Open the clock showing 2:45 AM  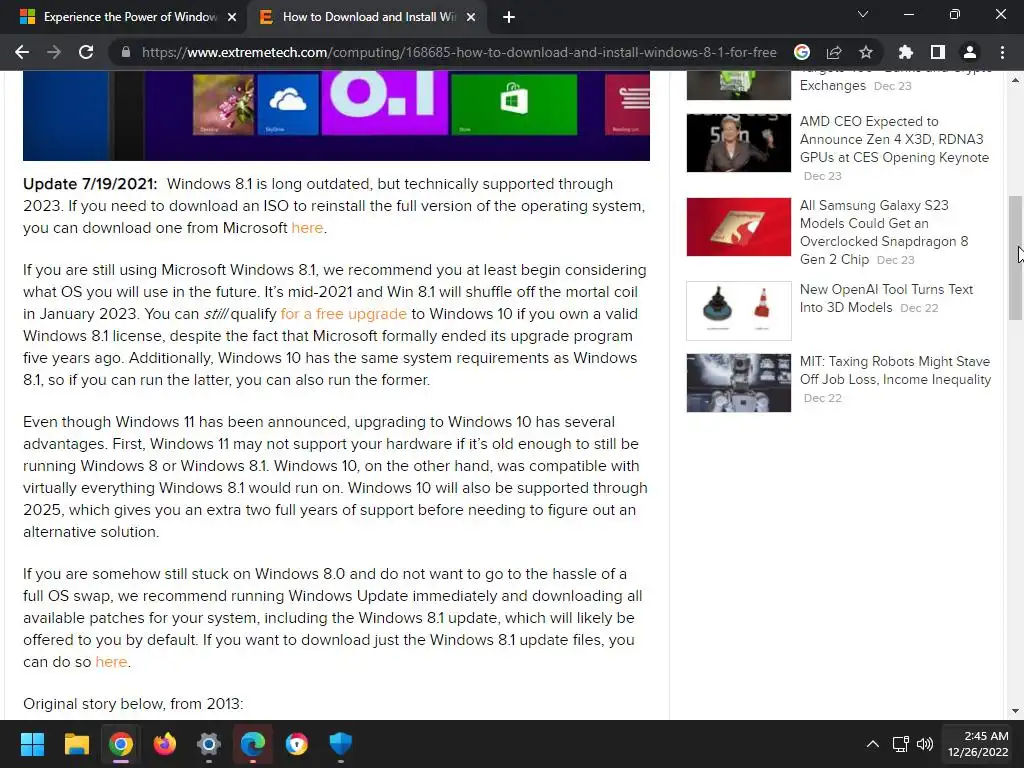pos(978,744)
